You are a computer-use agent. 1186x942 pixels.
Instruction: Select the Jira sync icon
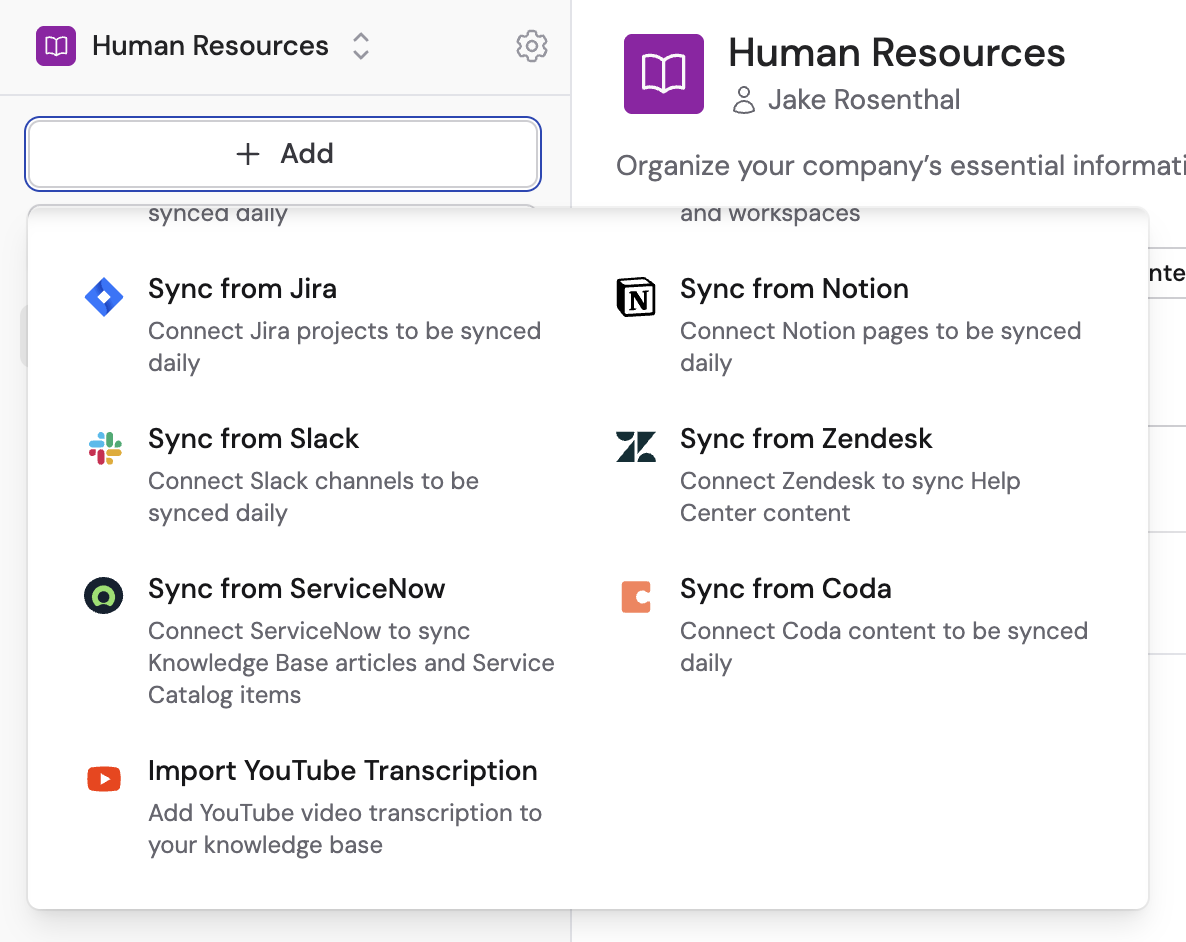pos(104,296)
